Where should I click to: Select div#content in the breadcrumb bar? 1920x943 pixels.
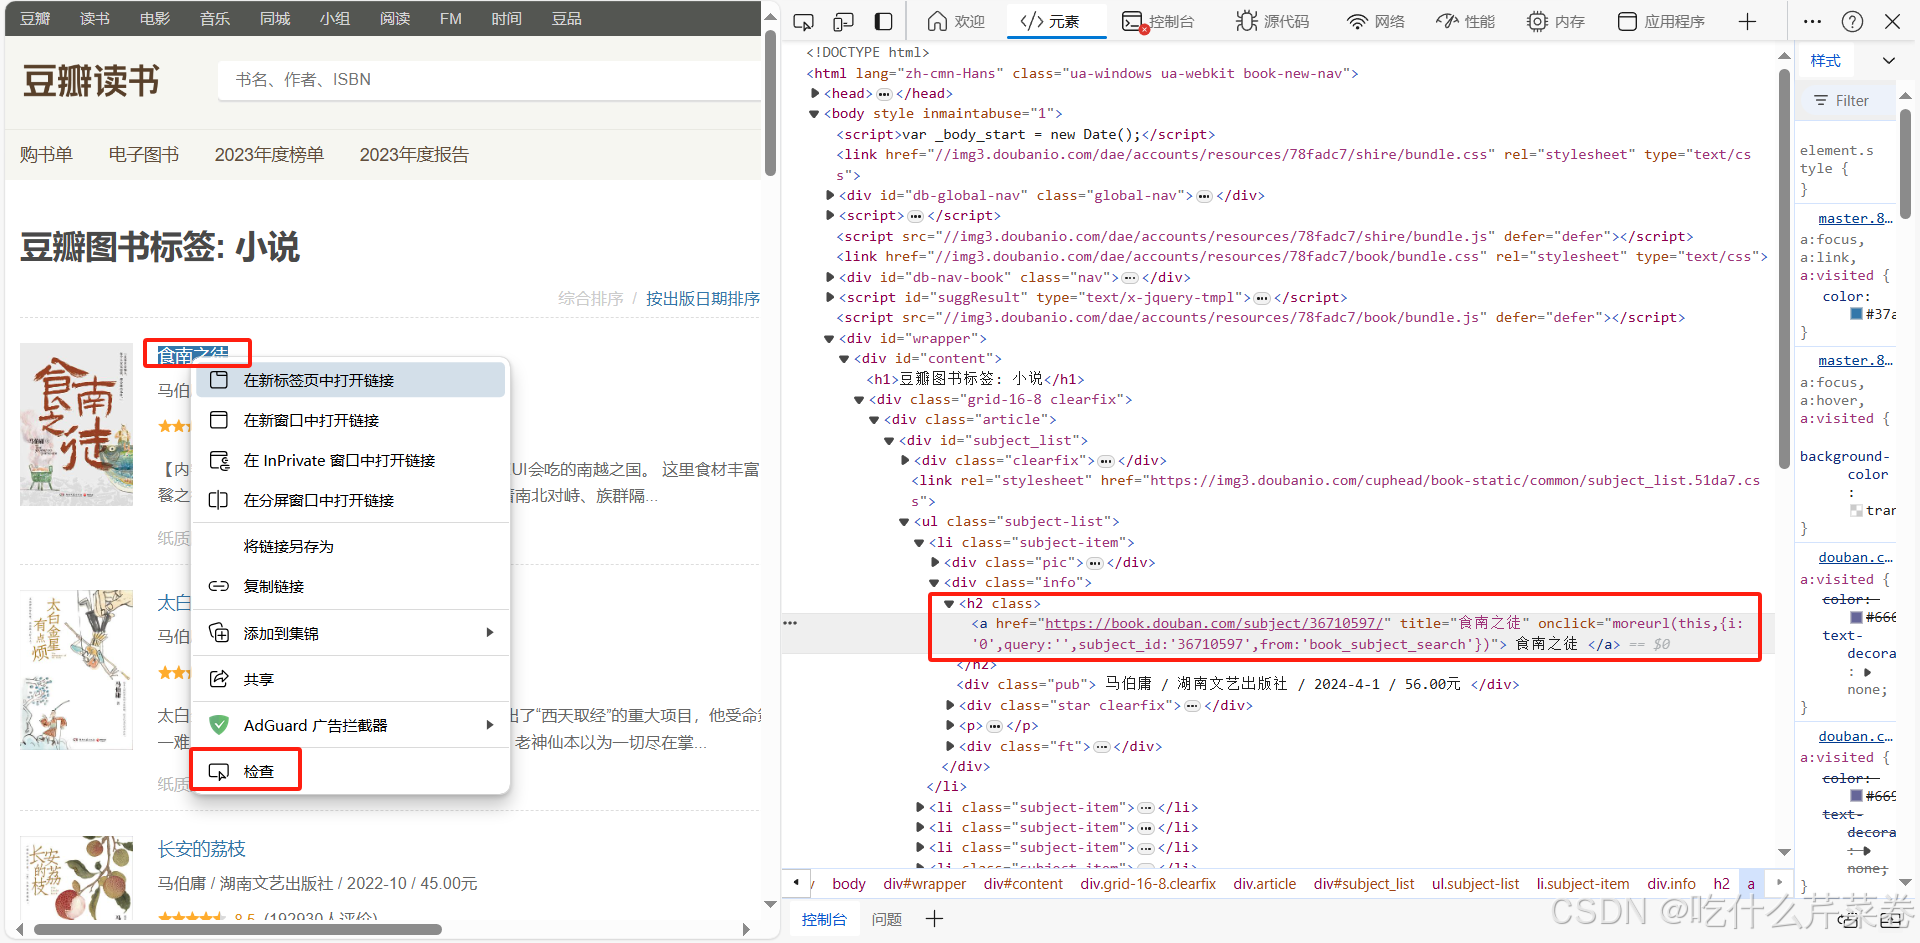click(1022, 884)
